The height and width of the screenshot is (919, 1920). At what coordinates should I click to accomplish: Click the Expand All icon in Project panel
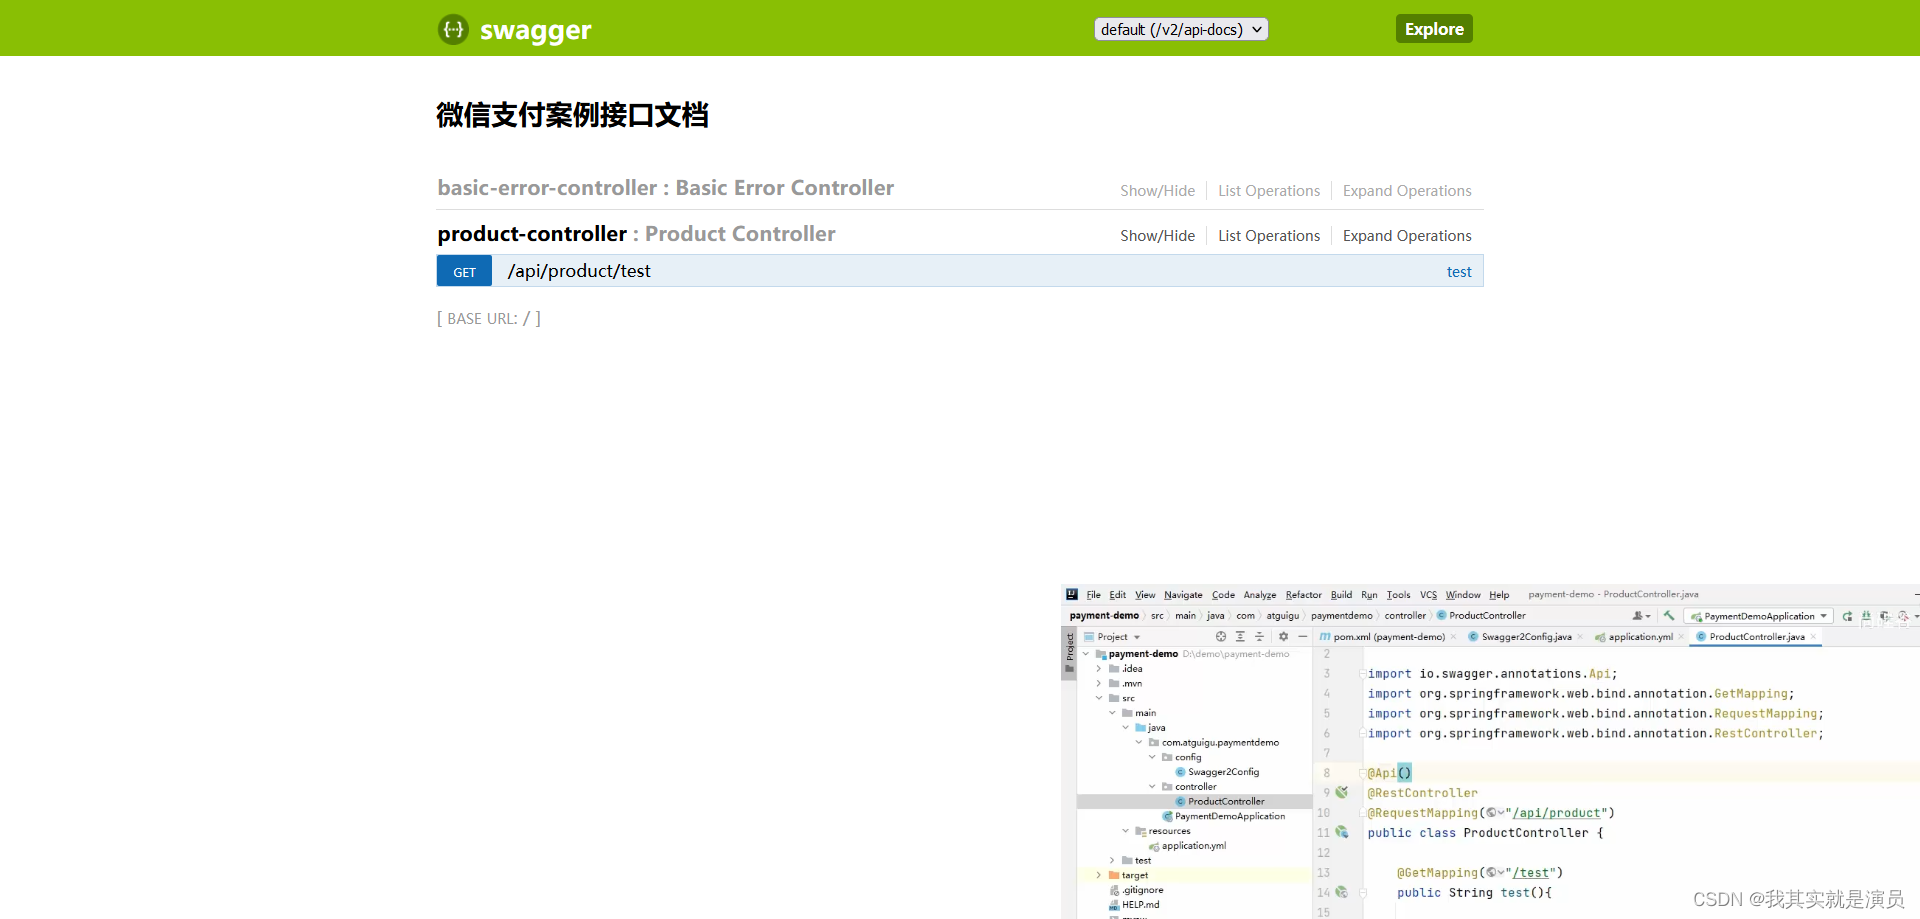(x=1240, y=637)
